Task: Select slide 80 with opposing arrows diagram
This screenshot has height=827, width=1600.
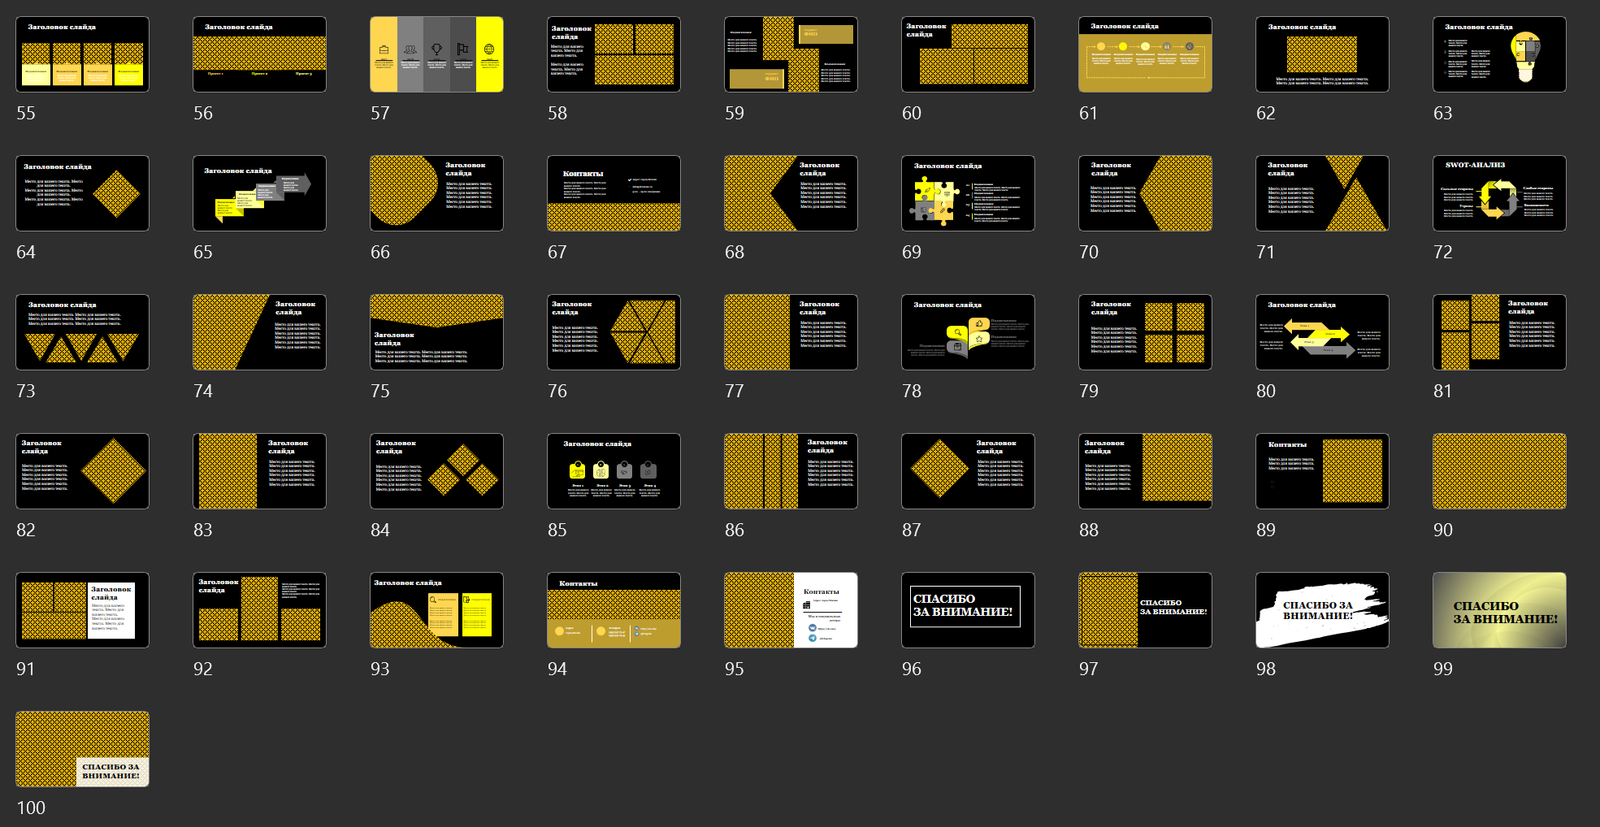Action: [x=1322, y=332]
